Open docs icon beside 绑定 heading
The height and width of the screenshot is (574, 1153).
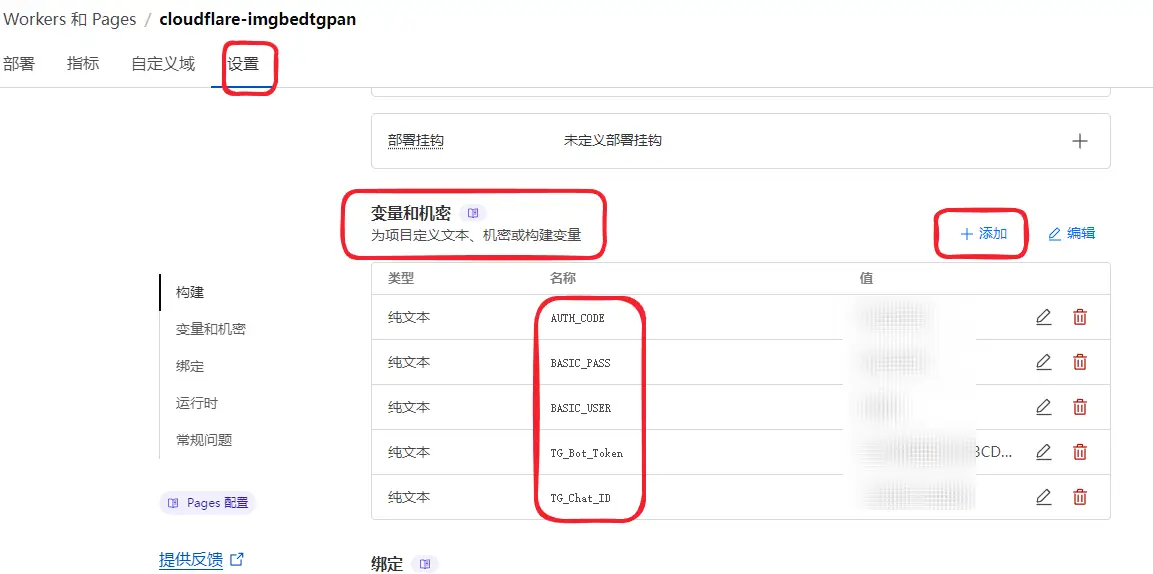point(425,564)
